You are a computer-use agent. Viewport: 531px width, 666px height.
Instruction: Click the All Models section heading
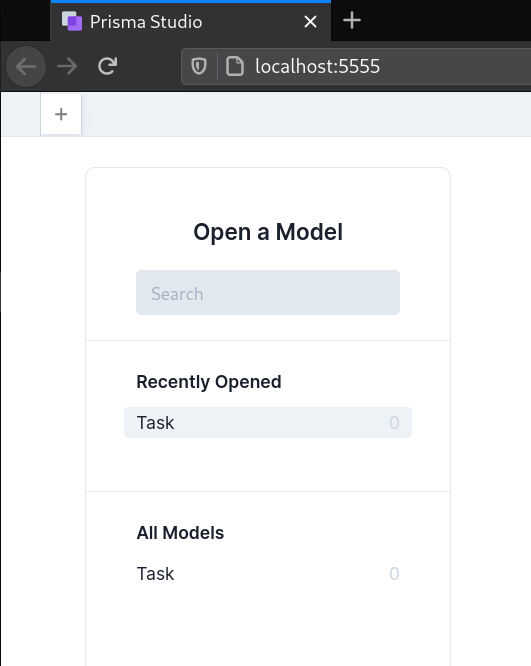pyautogui.click(x=180, y=533)
